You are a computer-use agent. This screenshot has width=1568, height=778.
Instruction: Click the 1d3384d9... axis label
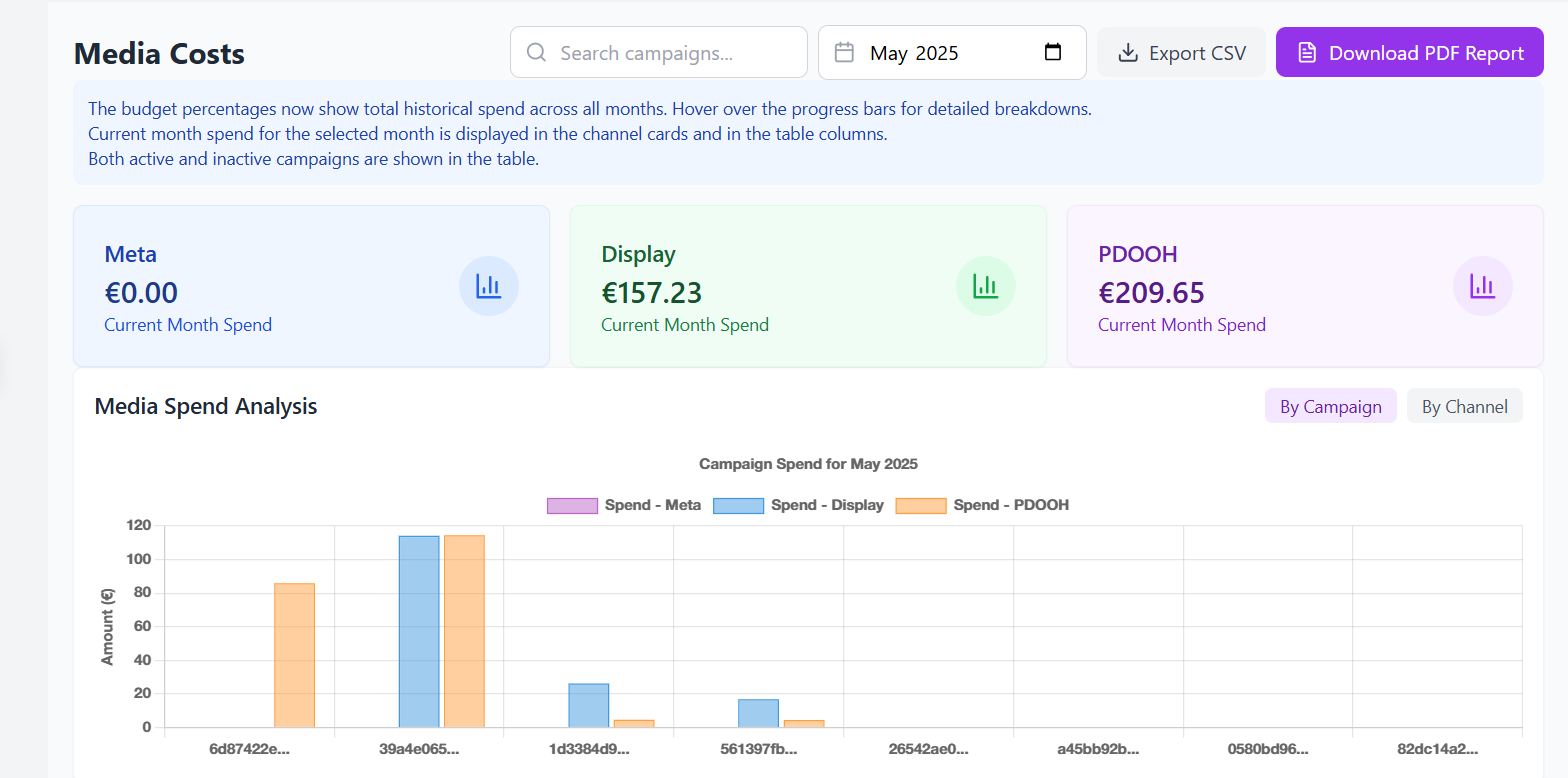click(x=589, y=748)
